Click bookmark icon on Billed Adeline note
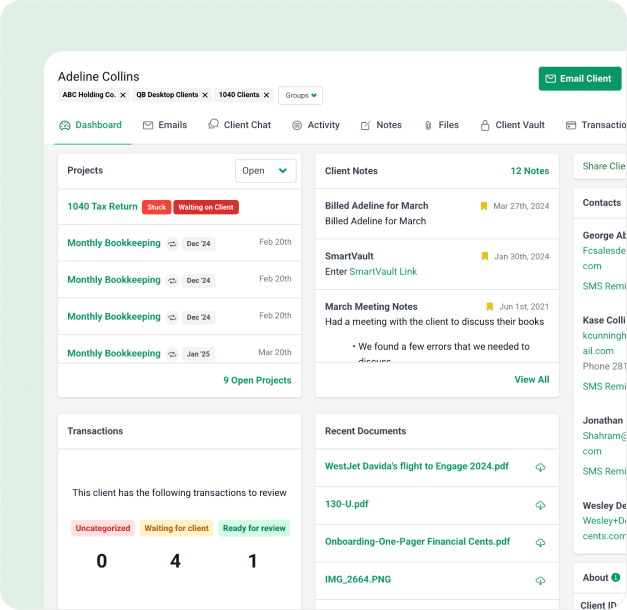The height and width of the screenshot is (610, 627). point(484,206)
